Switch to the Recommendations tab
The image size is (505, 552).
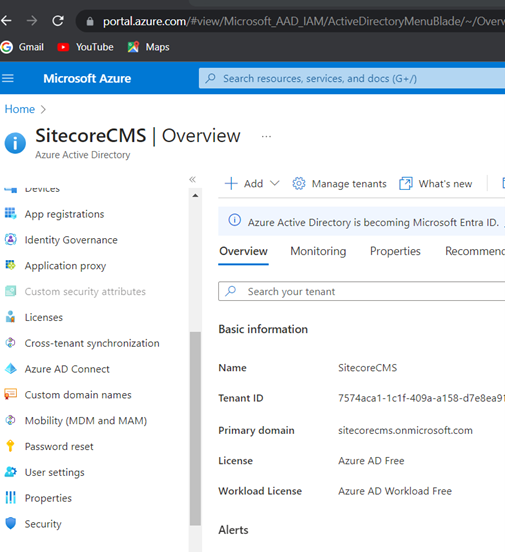[475, 251]
